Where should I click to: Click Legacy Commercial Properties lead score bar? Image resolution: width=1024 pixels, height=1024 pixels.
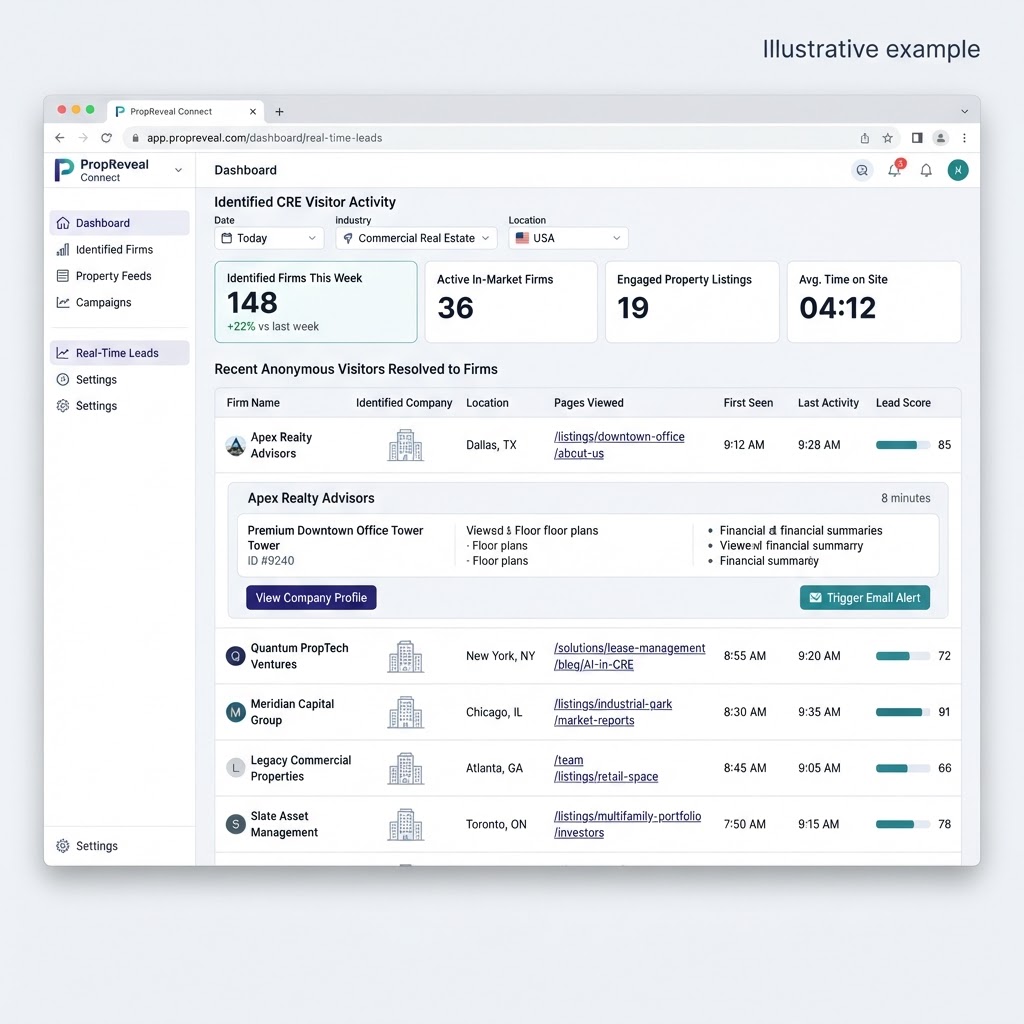(x=903, y=768)
